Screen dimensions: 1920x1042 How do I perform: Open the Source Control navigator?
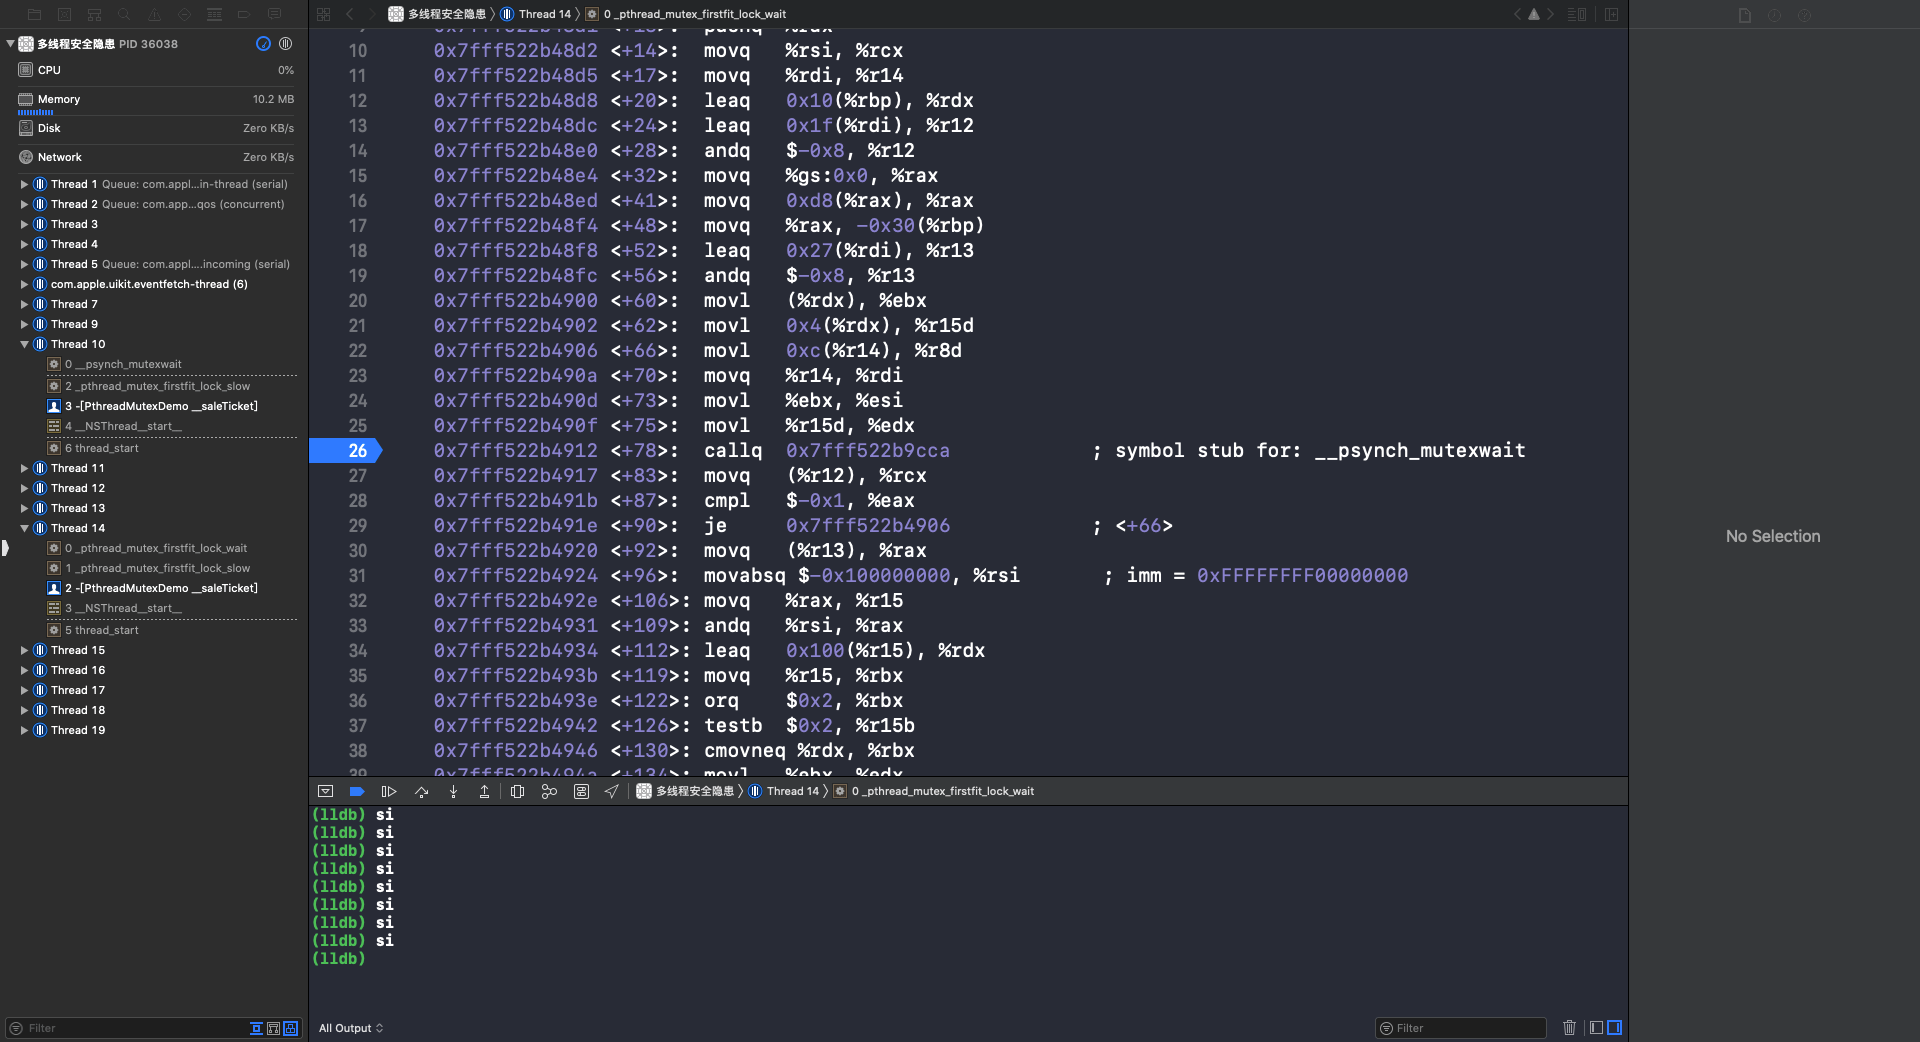click(64, 15)
